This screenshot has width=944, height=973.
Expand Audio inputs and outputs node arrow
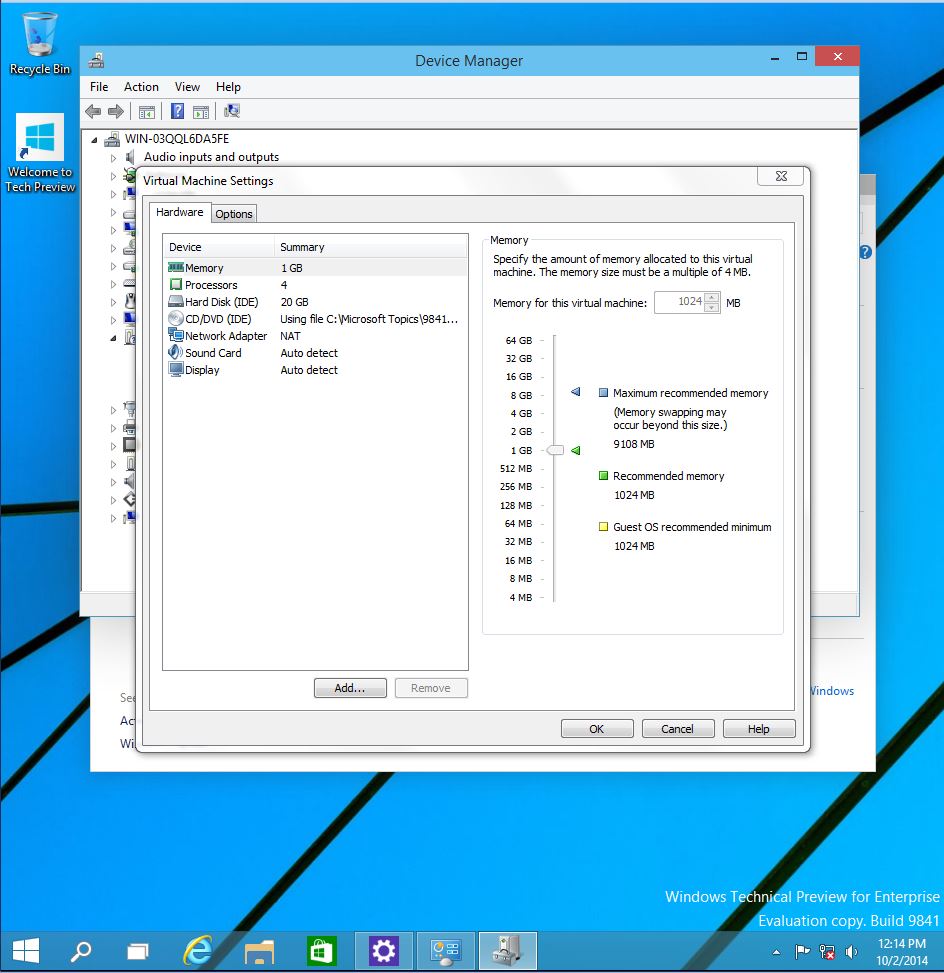click(113, 158)
